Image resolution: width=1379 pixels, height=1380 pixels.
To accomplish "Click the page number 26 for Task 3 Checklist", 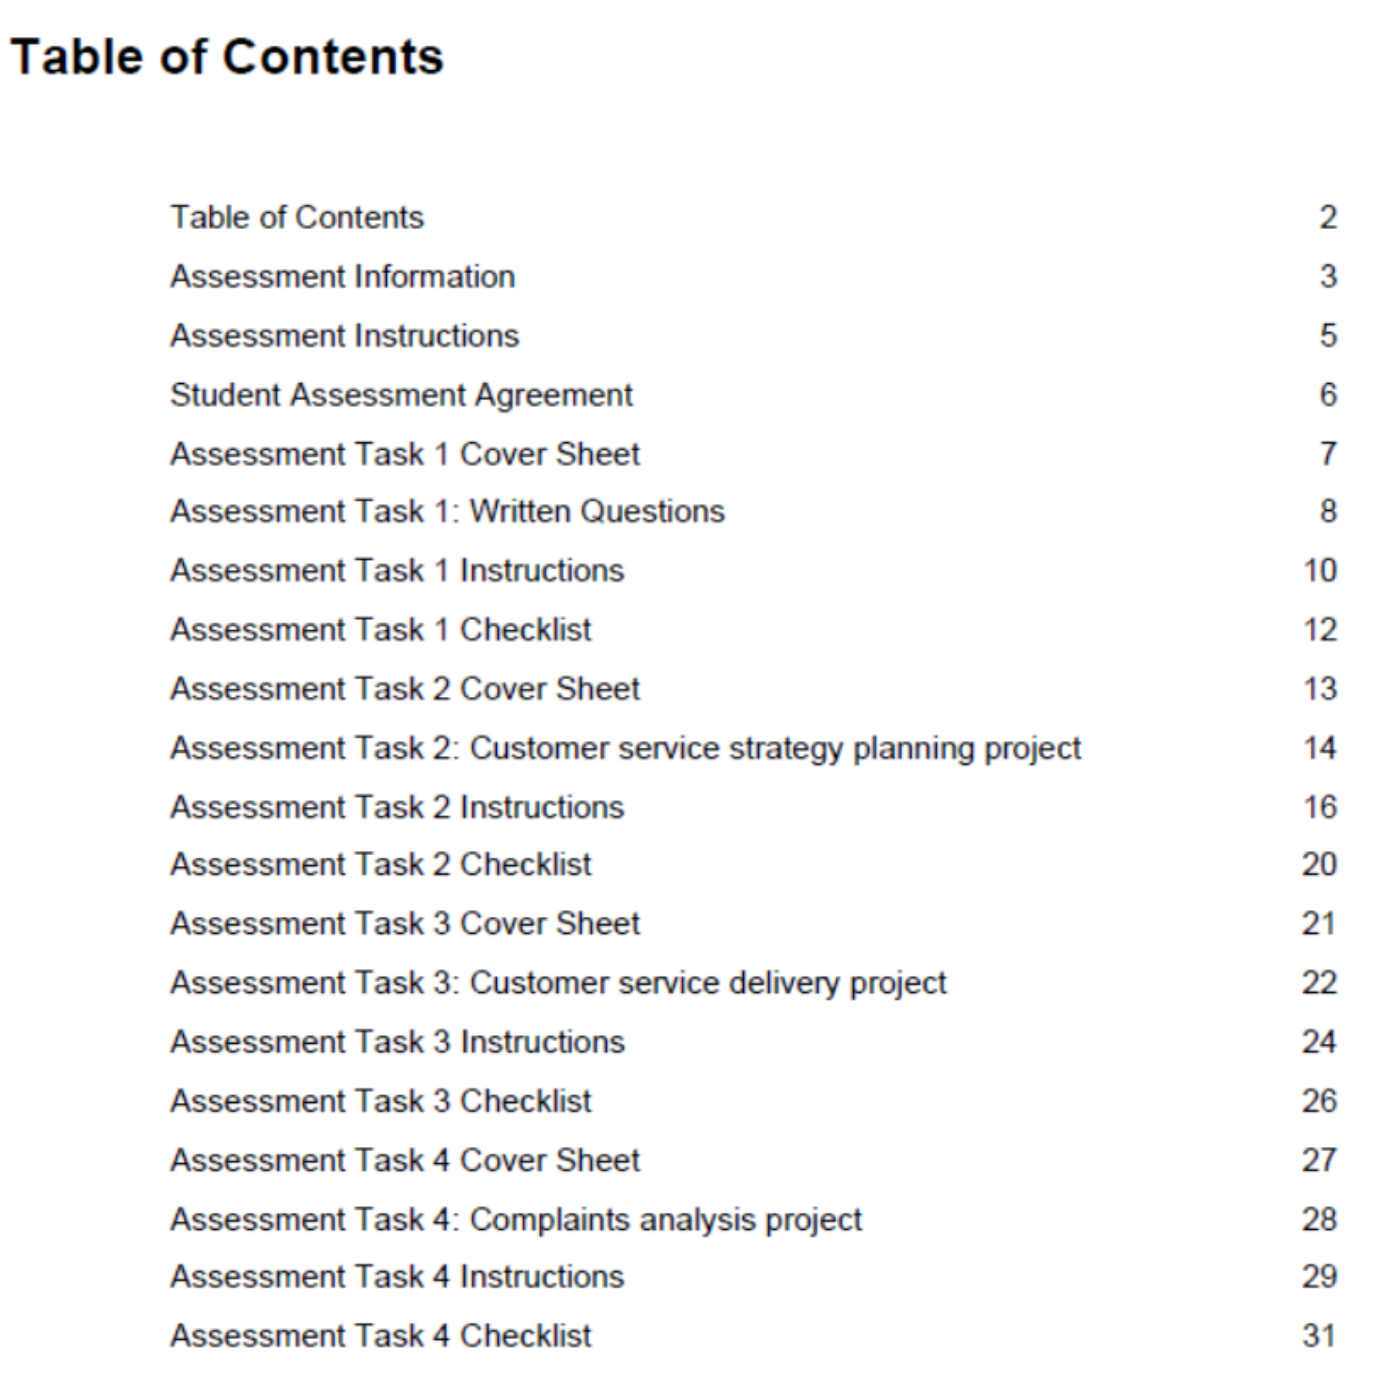I will 1319,1101.
